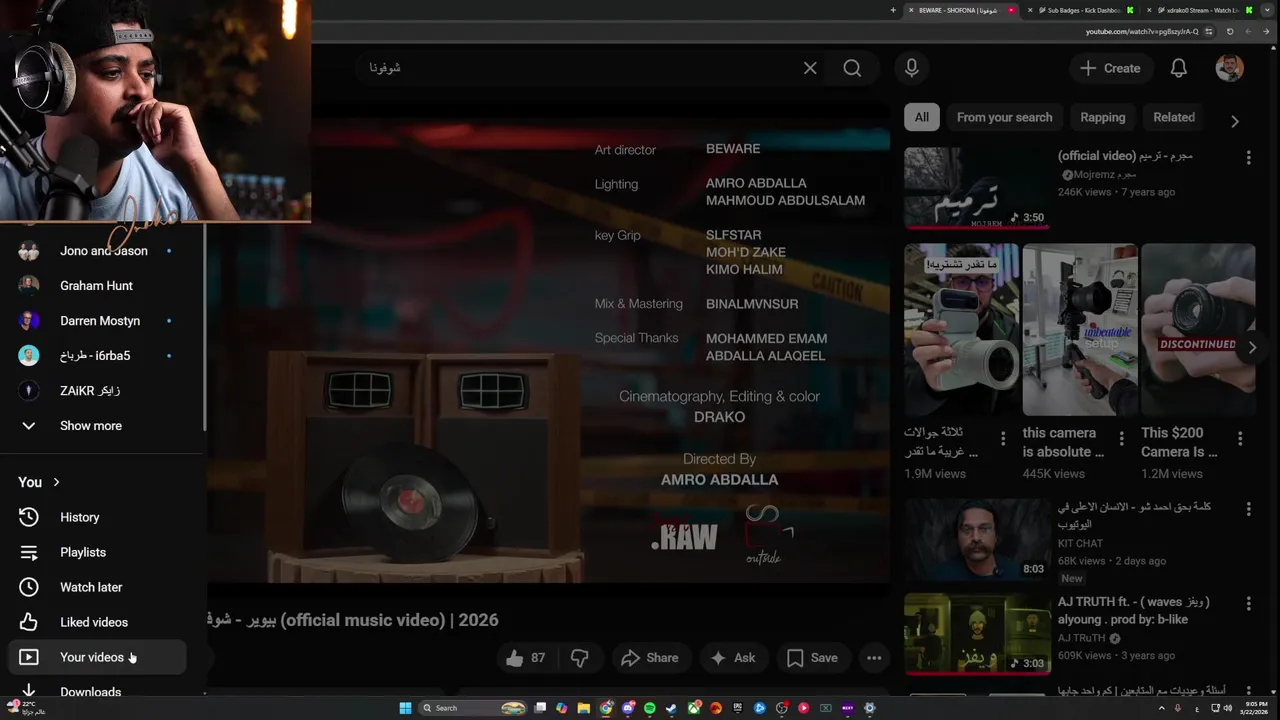Expand subscriptions with Show more
Viewport: 1280px width, 720px height.
(90, 426)
